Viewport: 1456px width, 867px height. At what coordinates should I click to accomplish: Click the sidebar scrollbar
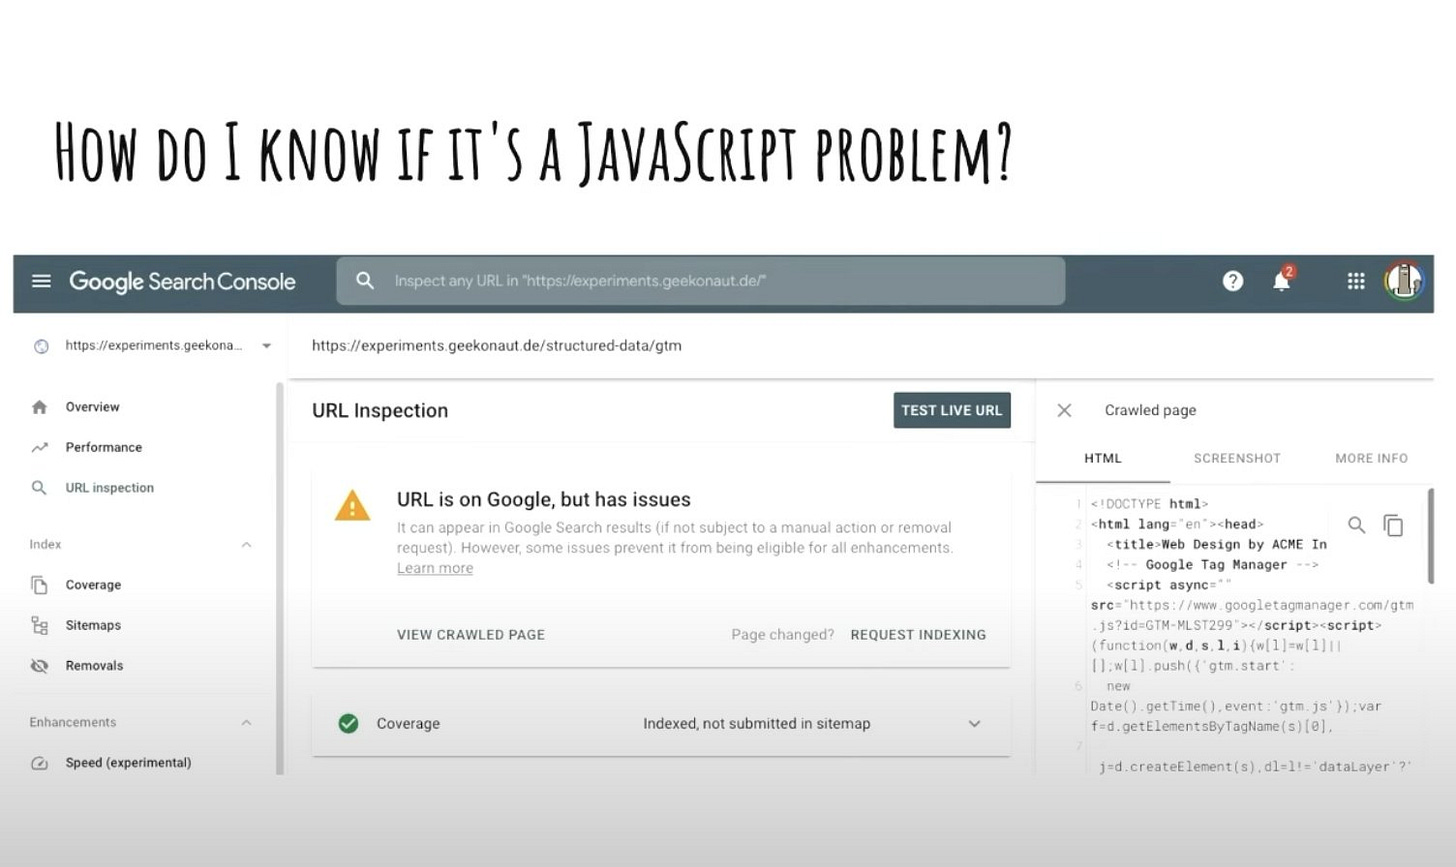pos(280,578)
